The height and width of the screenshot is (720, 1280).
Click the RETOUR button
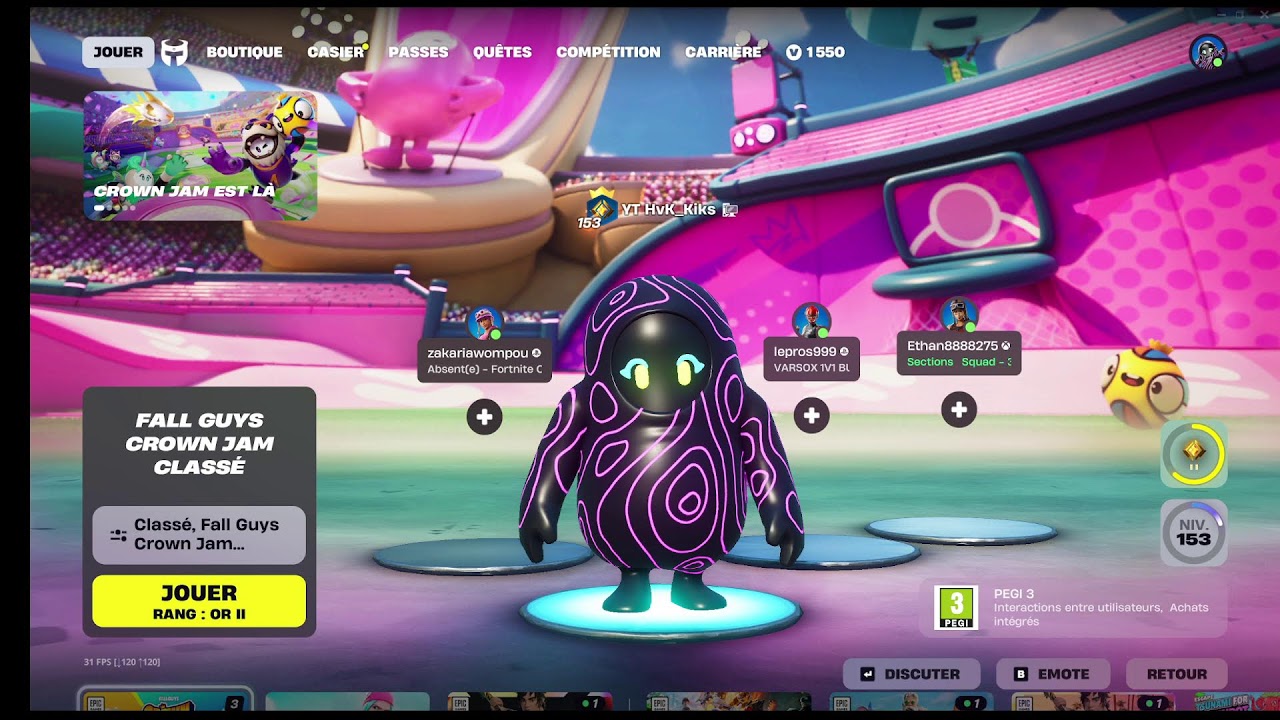click(x=1176, y=674)
